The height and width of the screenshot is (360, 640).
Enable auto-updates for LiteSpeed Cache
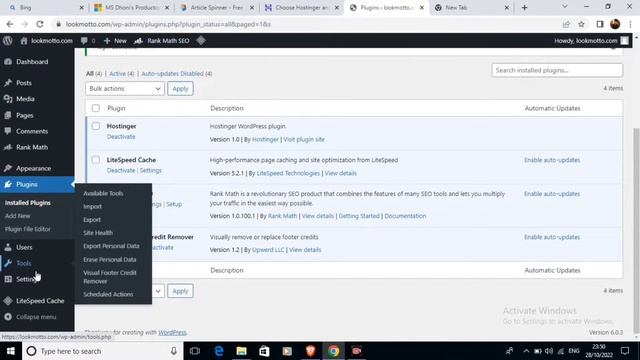(x=552, y=160)
